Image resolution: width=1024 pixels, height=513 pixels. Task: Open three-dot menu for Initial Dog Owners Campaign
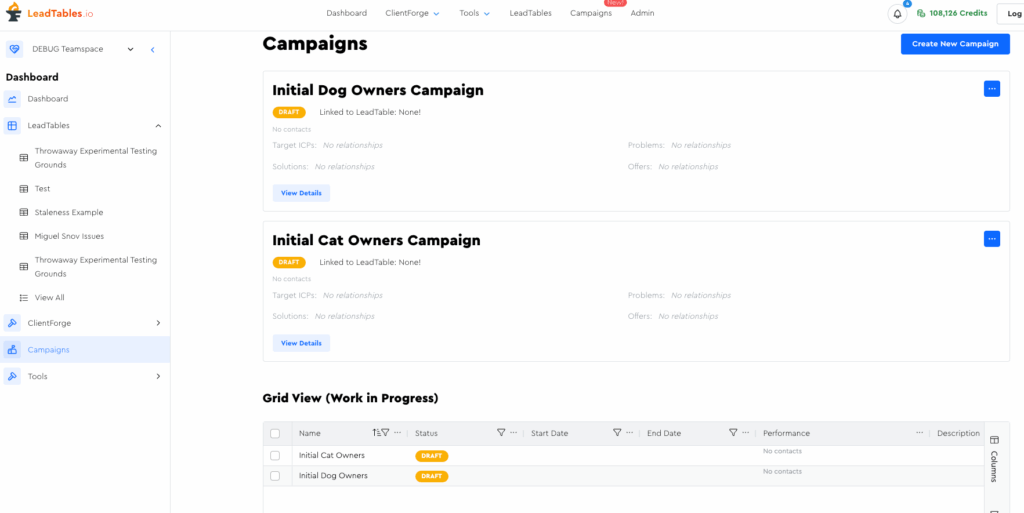point(991,88)
